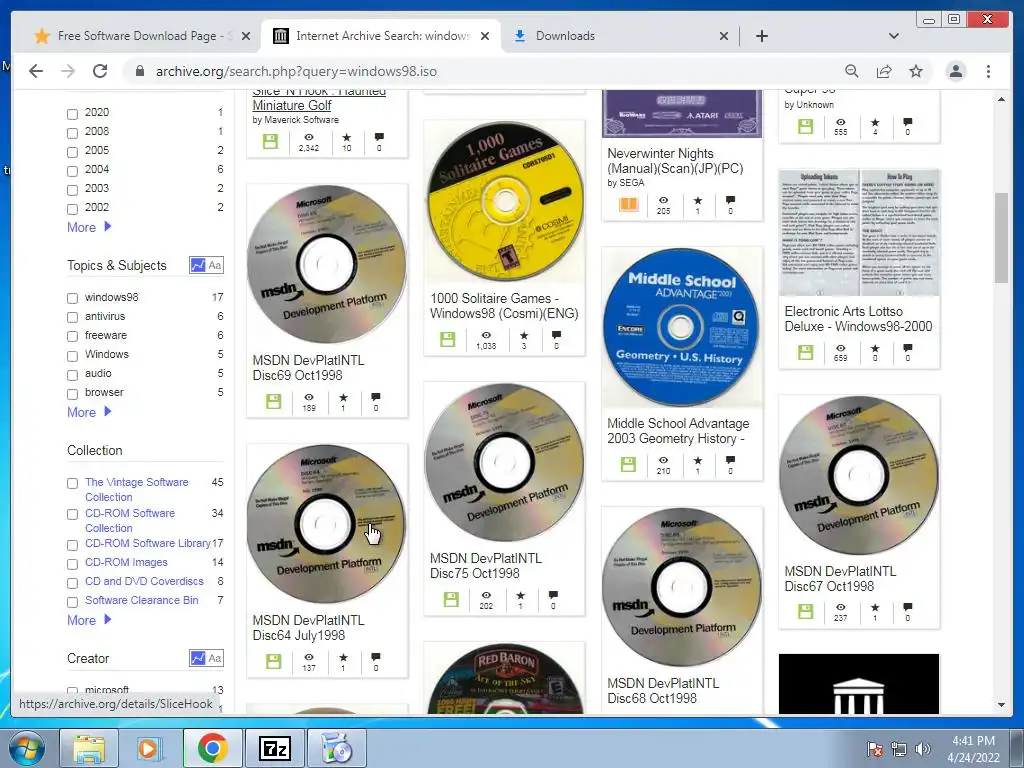The width and height of the screenshot is (1024, 768).
Task: Enable the freeware topic filter
Action: (x=72, y=336)
